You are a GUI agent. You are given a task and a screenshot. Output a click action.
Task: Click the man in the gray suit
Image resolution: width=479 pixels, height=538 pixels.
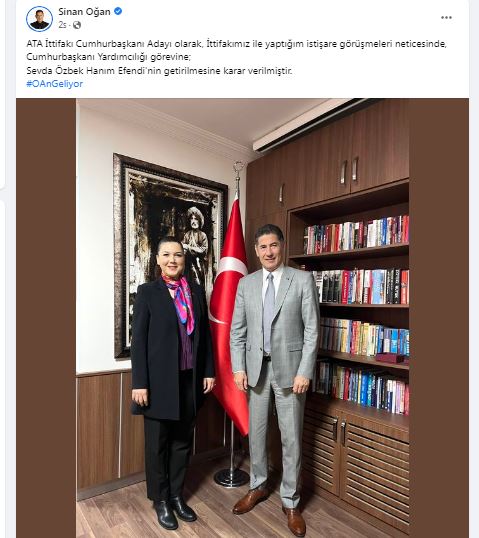tap(275, 370)
